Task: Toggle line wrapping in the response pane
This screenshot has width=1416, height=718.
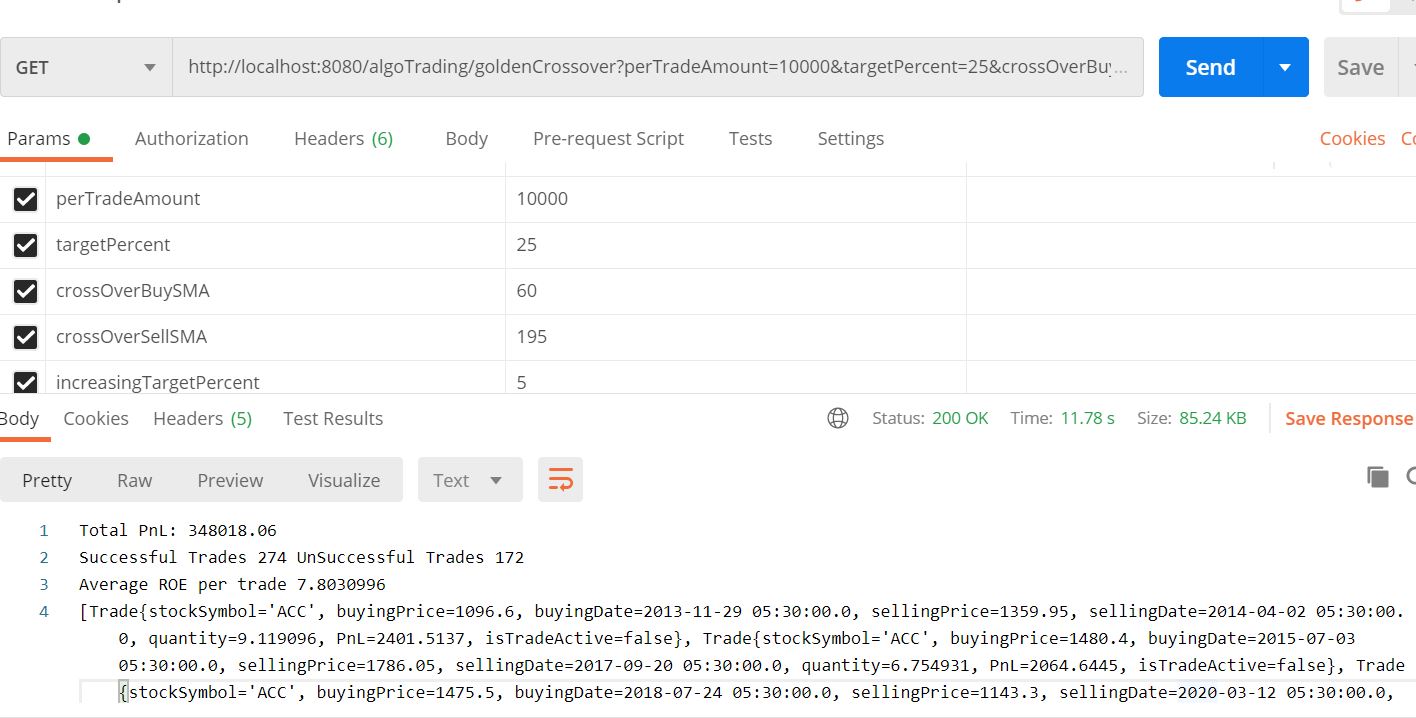Action: point(560,479)
